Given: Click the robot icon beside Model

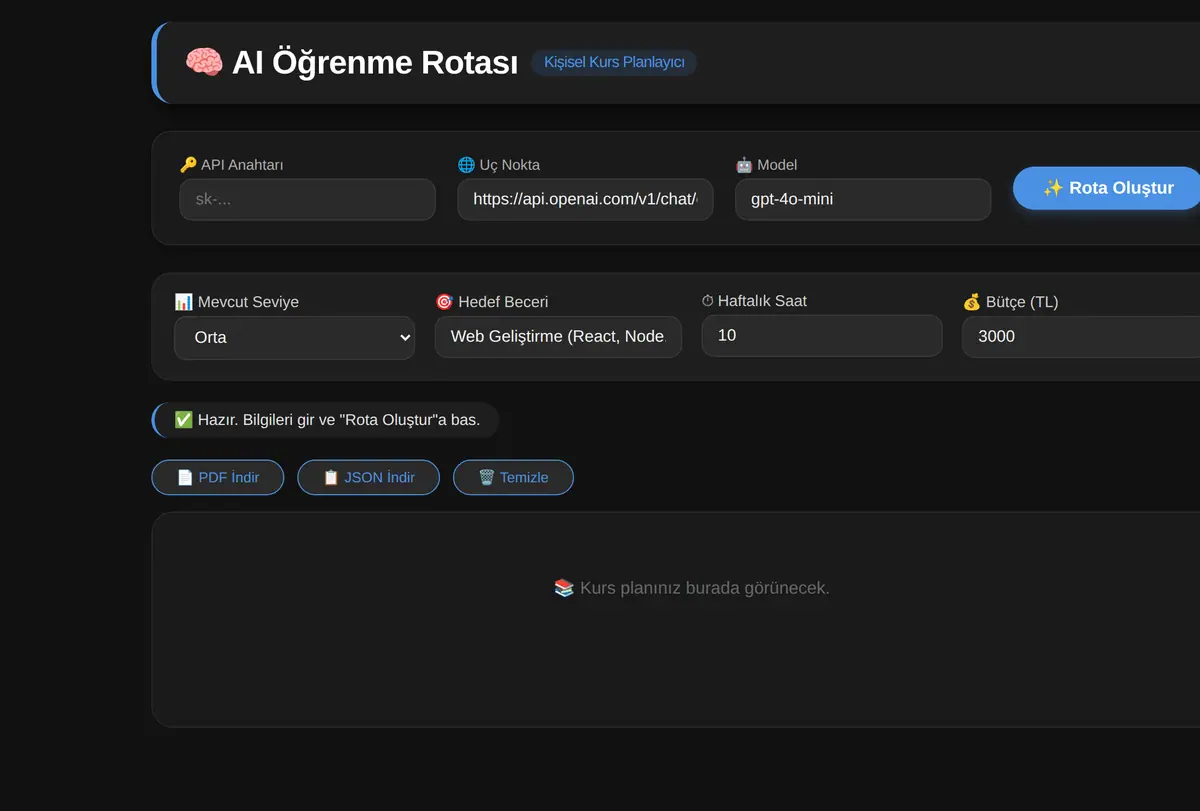Looking at the screenshot, I should (744, 165).
